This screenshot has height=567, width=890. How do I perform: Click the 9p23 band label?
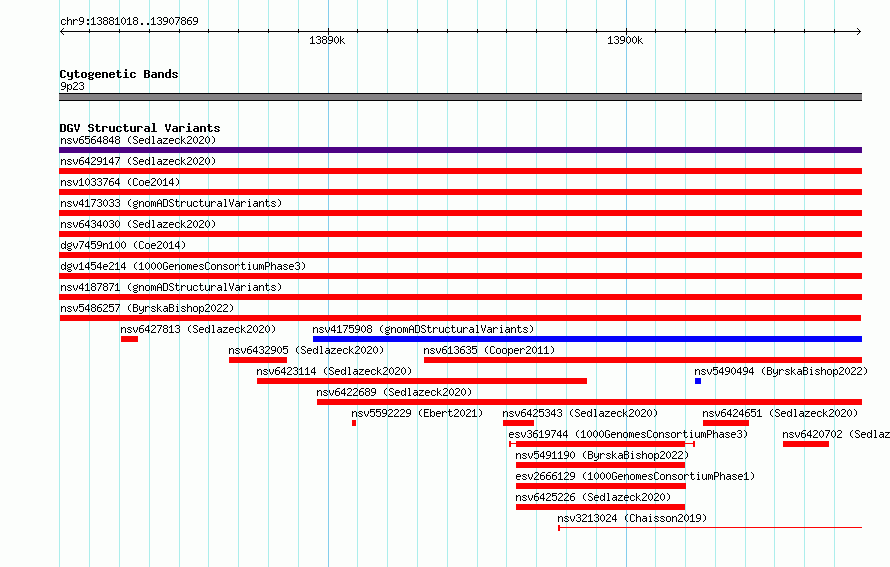[x=72, y=86]
